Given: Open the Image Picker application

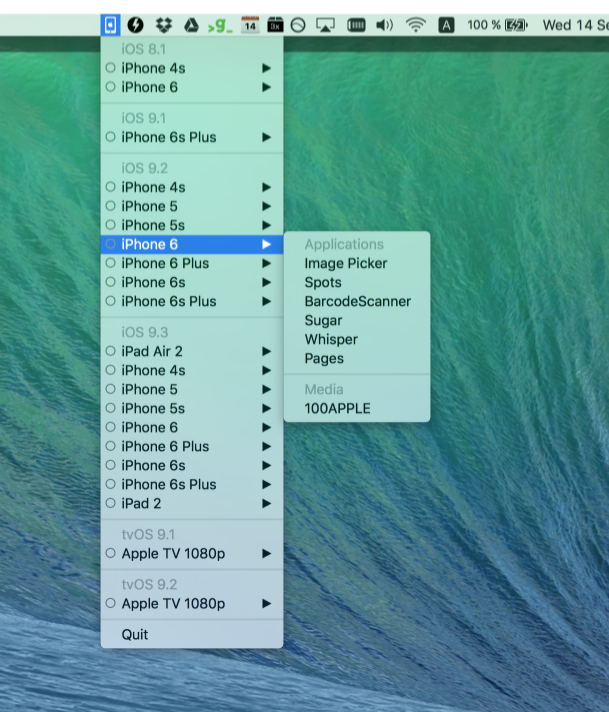Looking at the screenshot, I should pos(357,263).
